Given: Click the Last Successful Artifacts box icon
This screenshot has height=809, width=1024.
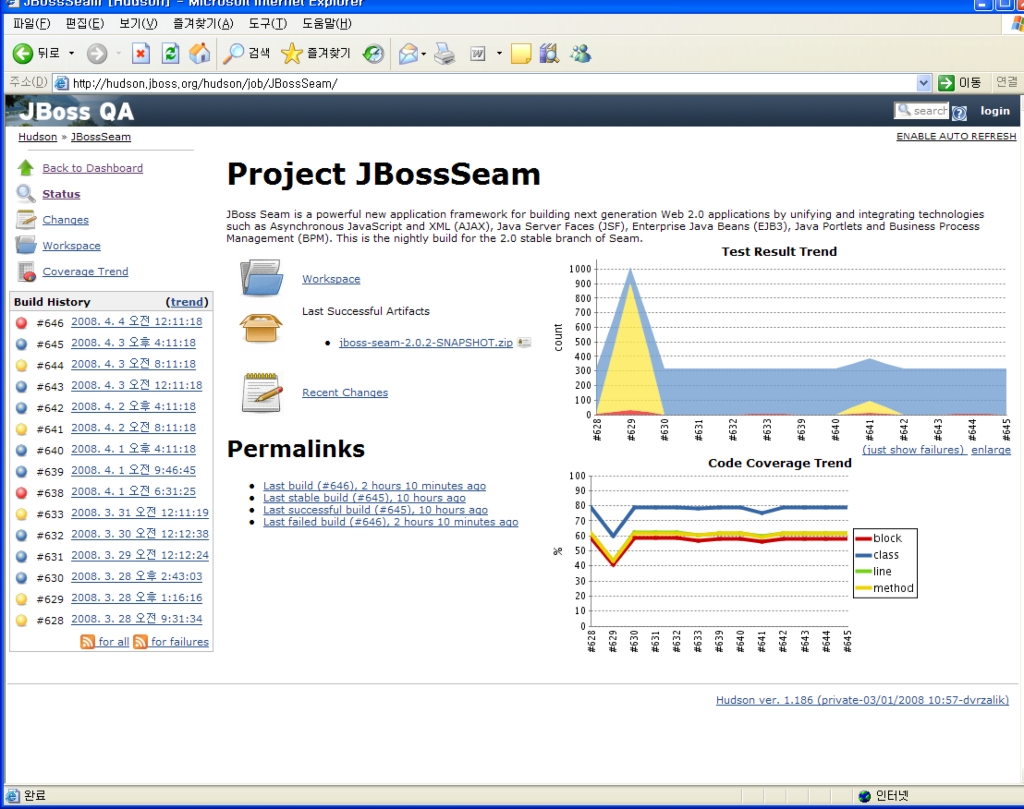Looking at the screenshot, I should pyautogui.click(x=261, y=328).
